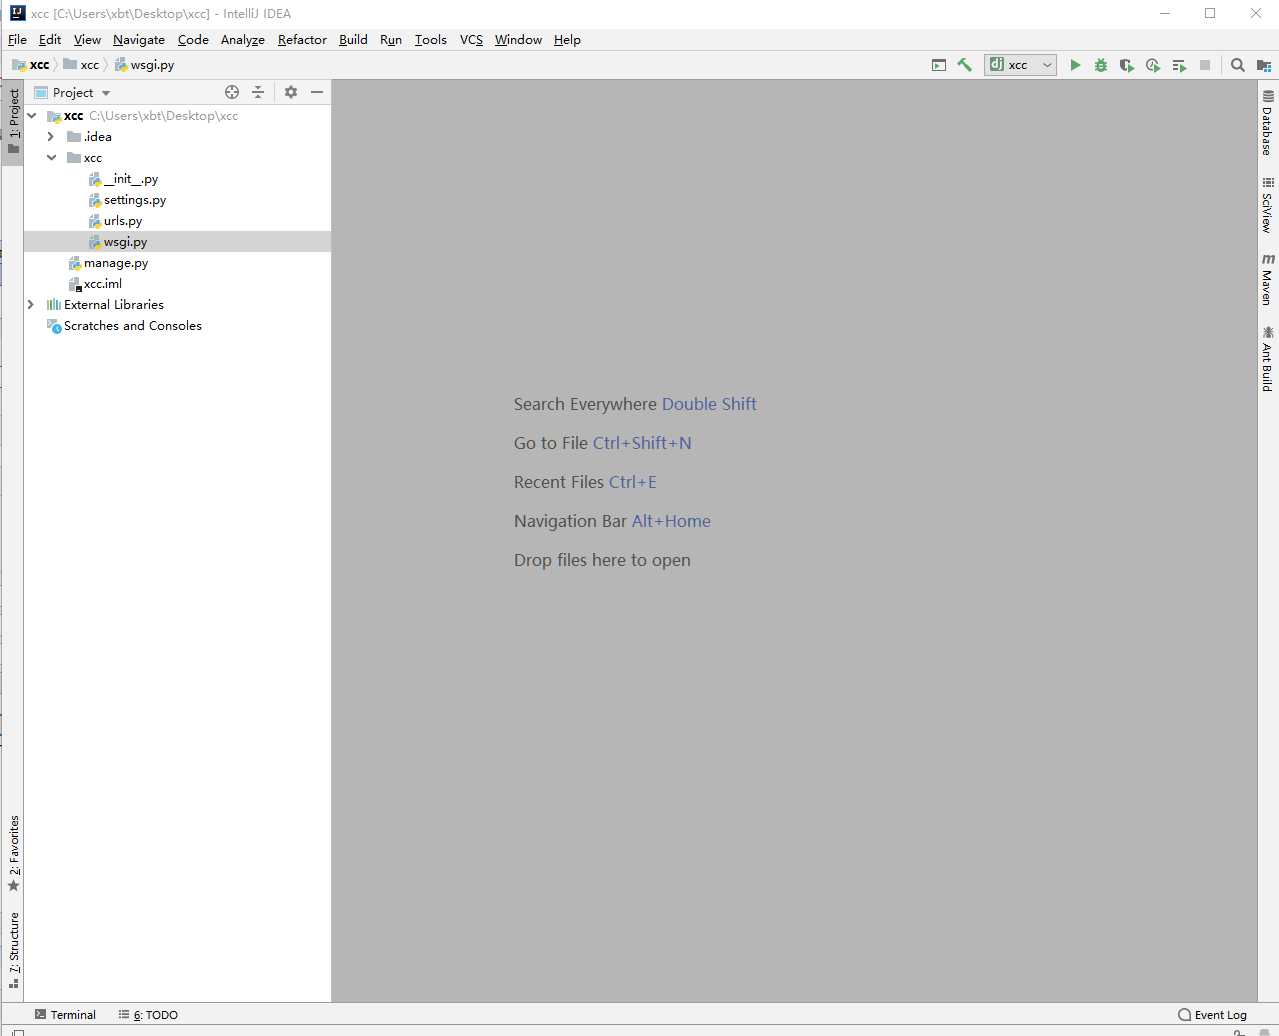Open the Build menu
1279x1036 pixels.
(353, 40)
